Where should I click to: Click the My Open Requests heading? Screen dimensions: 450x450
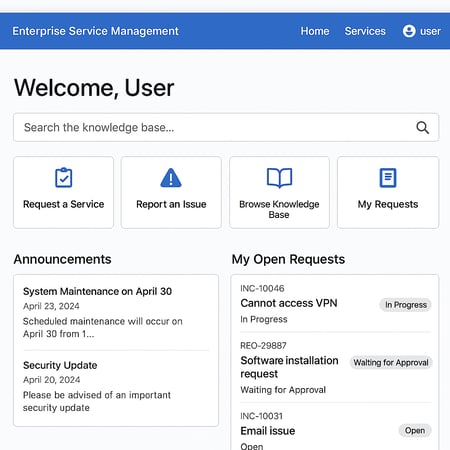point(288,259)
